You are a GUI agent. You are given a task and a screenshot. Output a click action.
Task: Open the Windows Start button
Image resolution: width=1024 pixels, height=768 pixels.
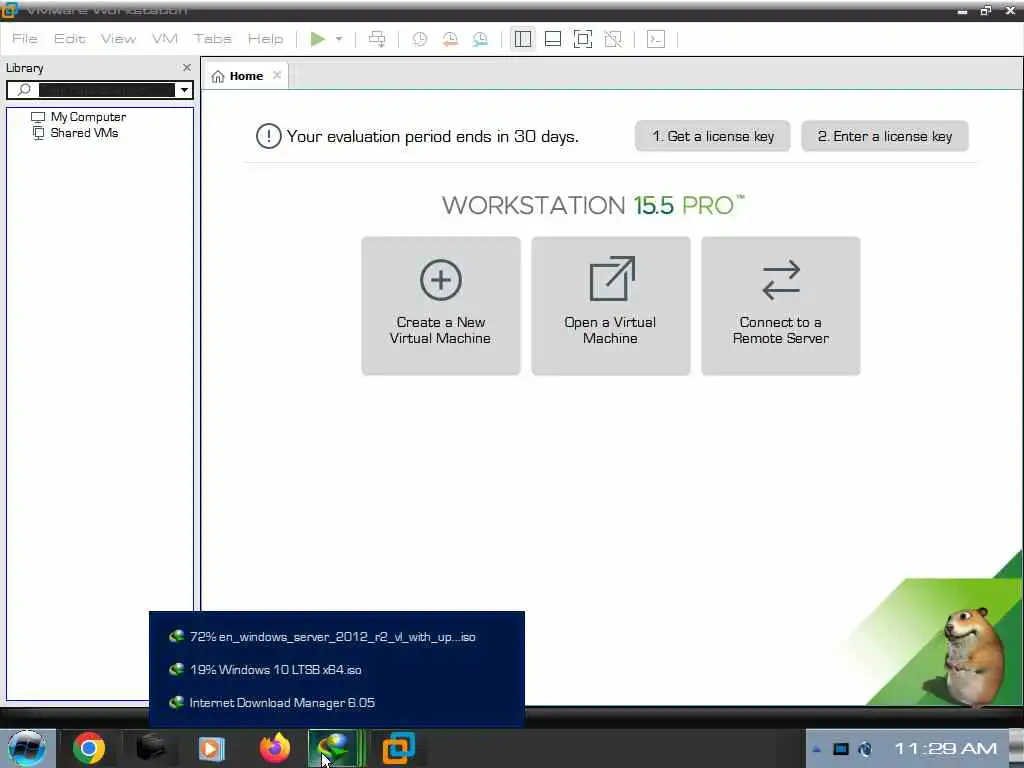[x=26, y=748]
